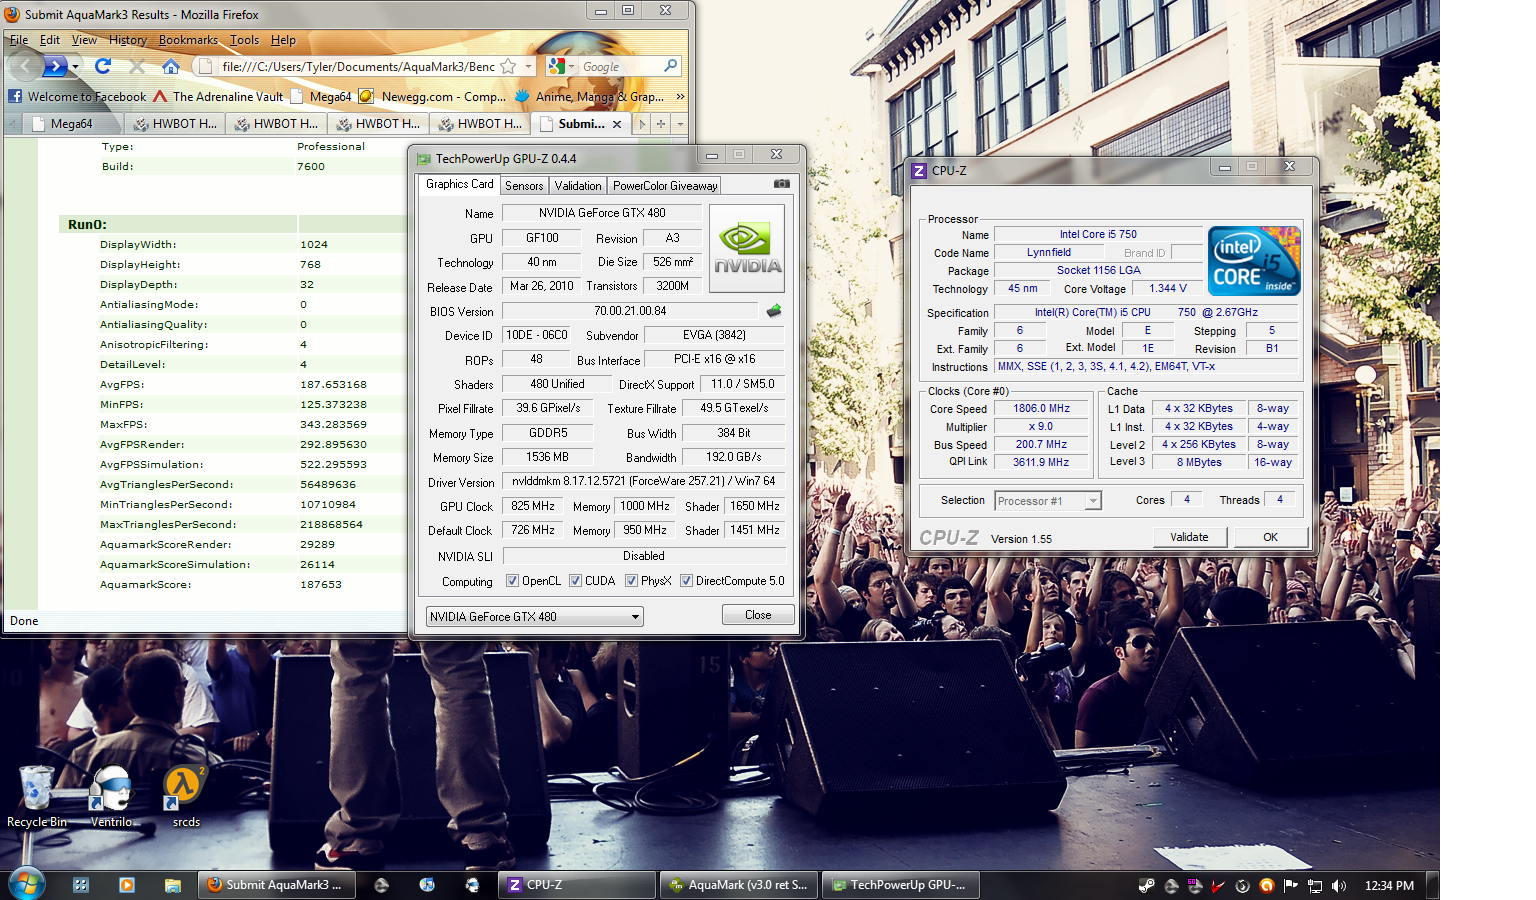
Task: Switch to the Validation tab in GPU-Z
Action: click(x=578, y=185)
